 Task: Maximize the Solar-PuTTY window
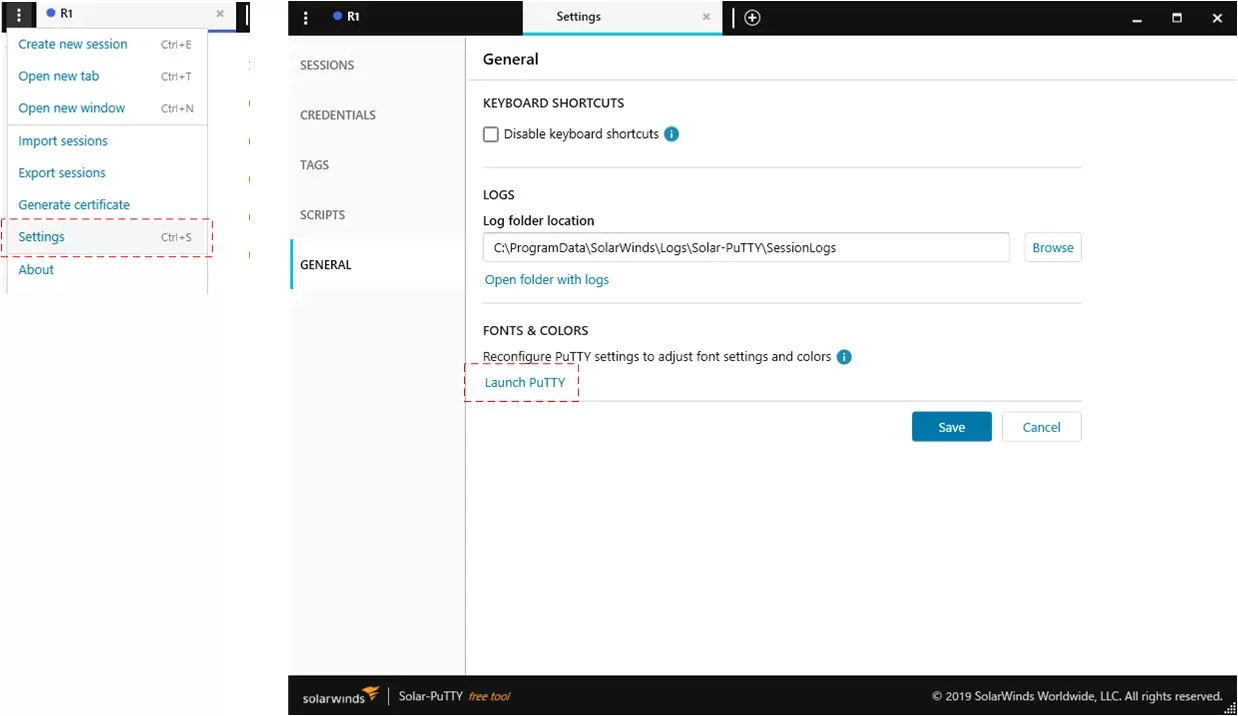[1177, 18]
